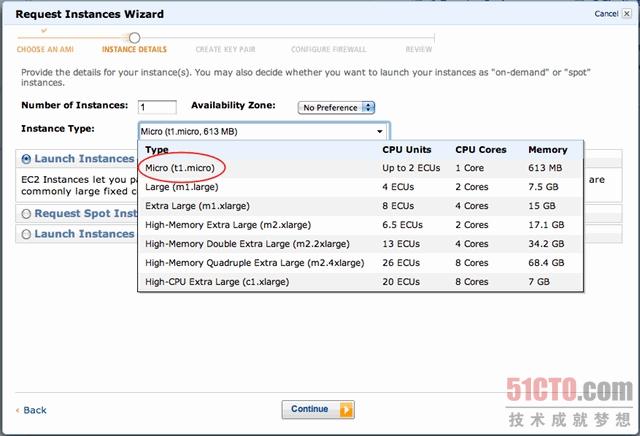Select the first Launch Instances radio button
640x436 pixels.
pos(26,159)
